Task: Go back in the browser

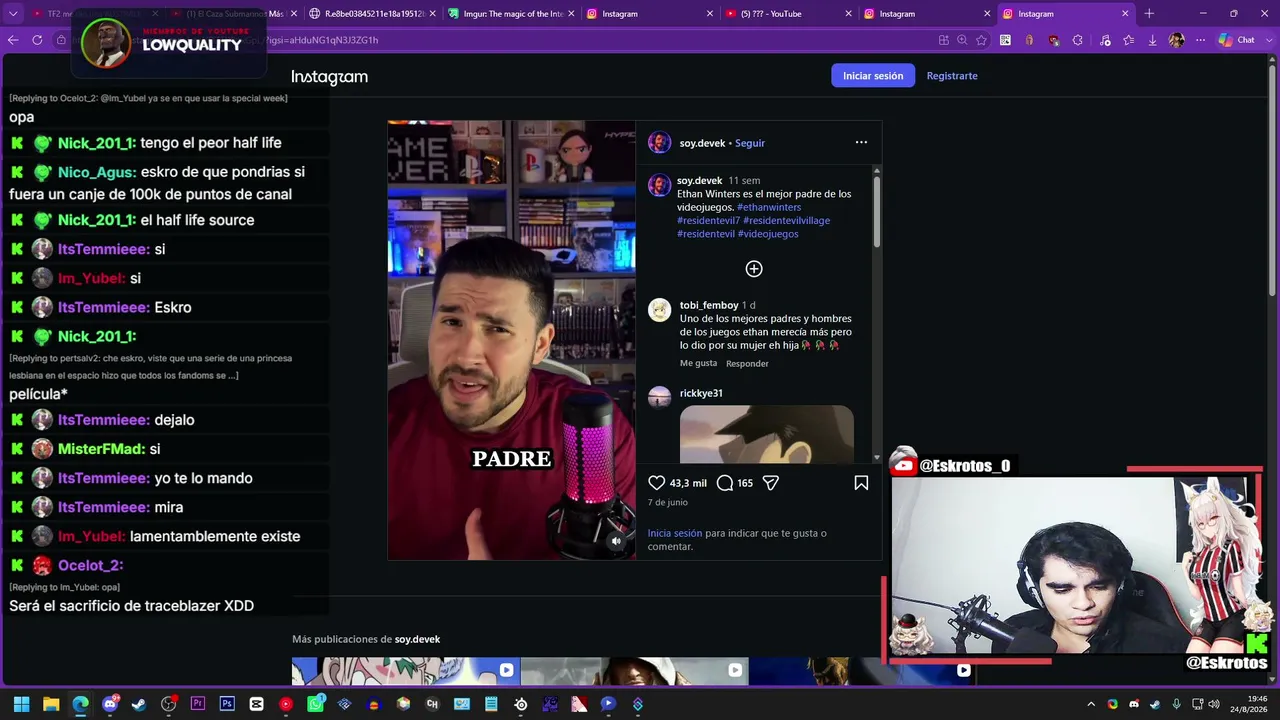Action: (x=13, y=40)
